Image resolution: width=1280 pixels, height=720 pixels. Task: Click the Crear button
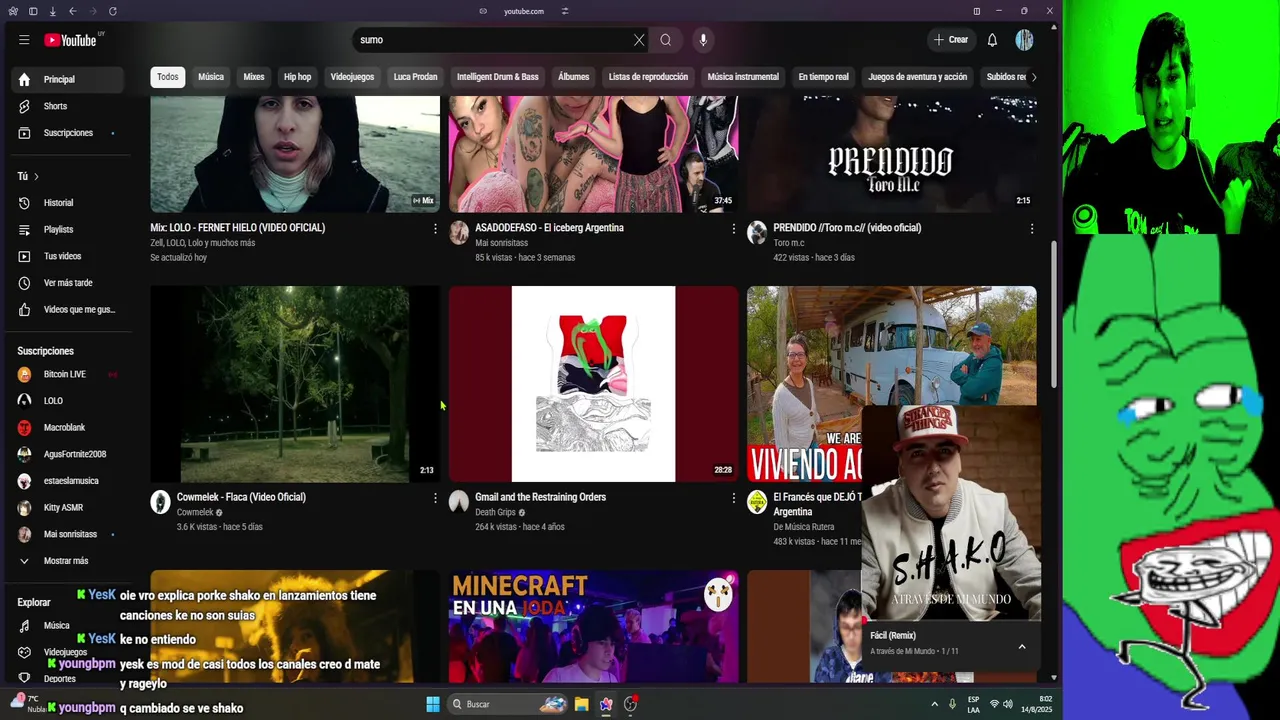tap(950, 40)
